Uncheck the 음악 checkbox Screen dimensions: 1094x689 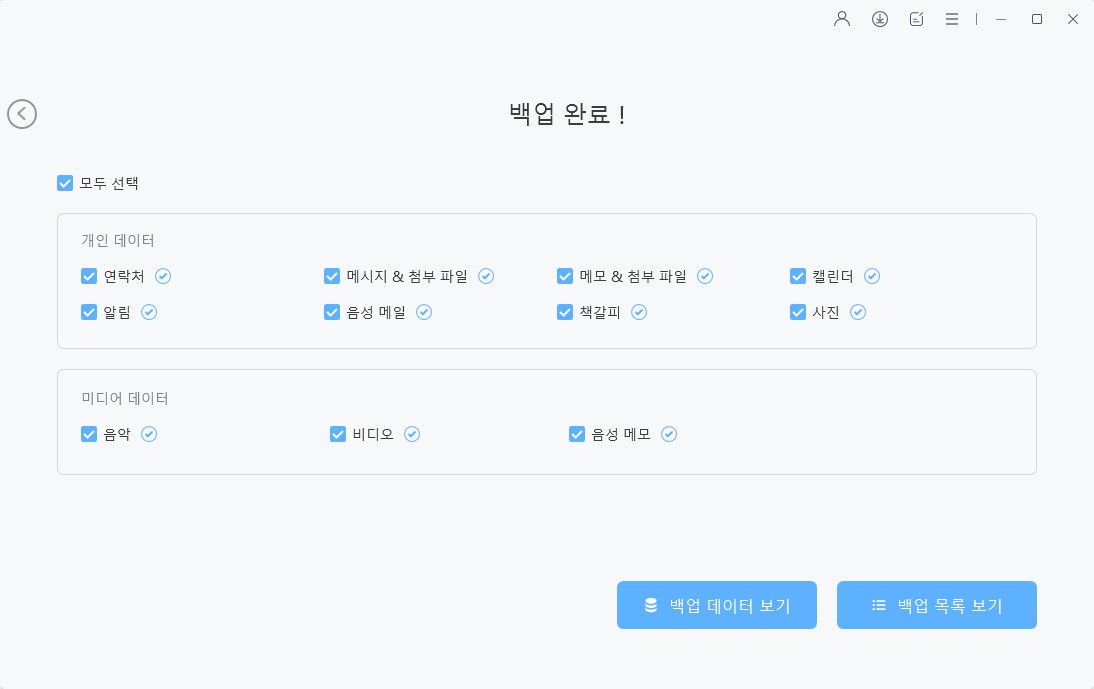click(89, 434)
